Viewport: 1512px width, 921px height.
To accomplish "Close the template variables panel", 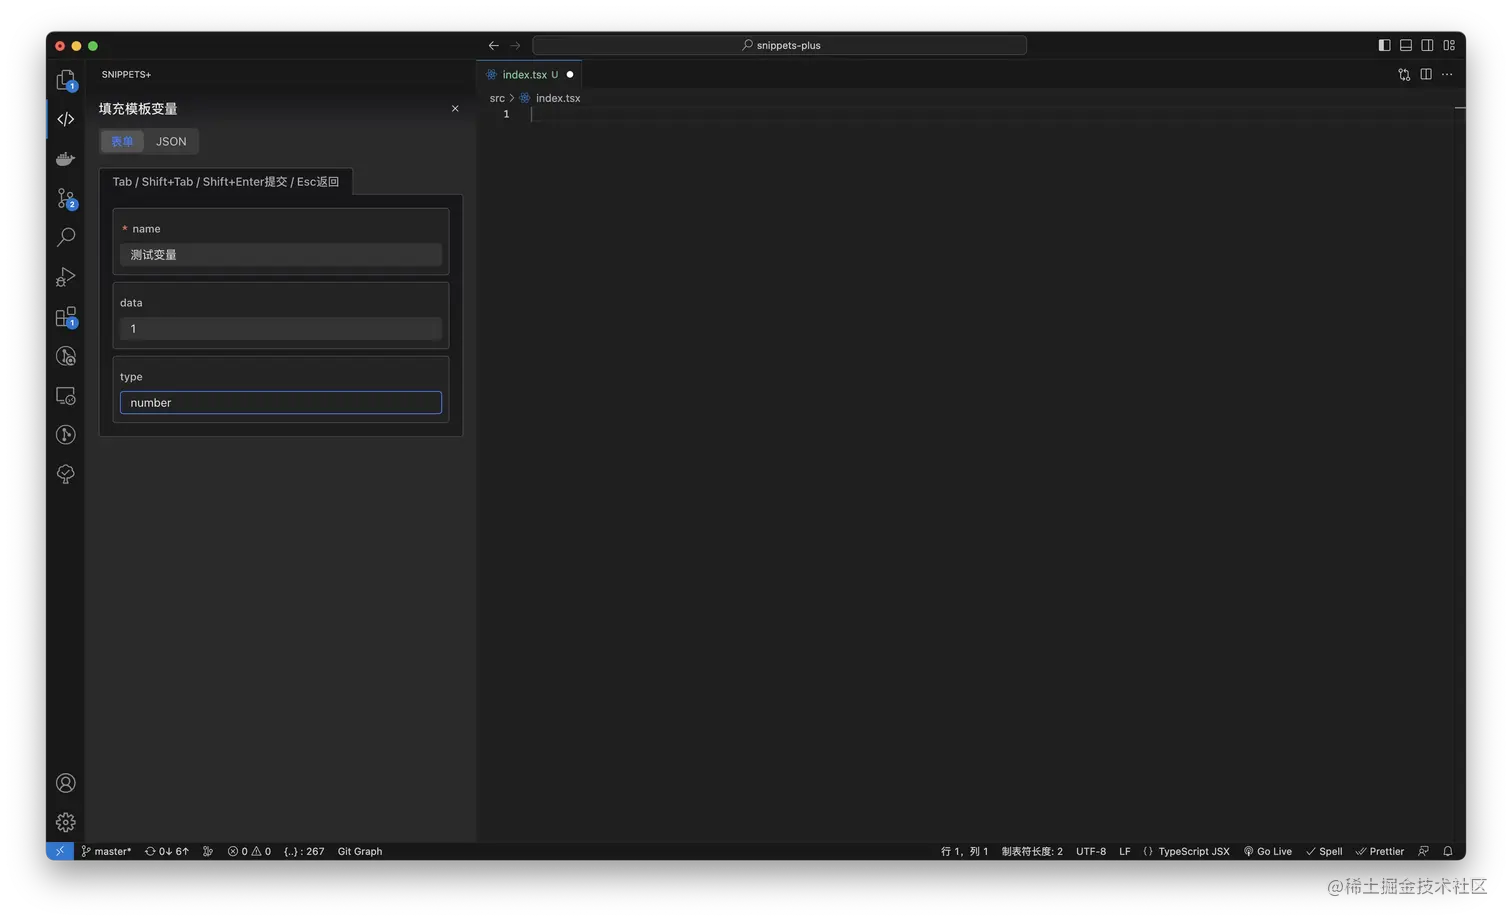I will coord(455,108).
